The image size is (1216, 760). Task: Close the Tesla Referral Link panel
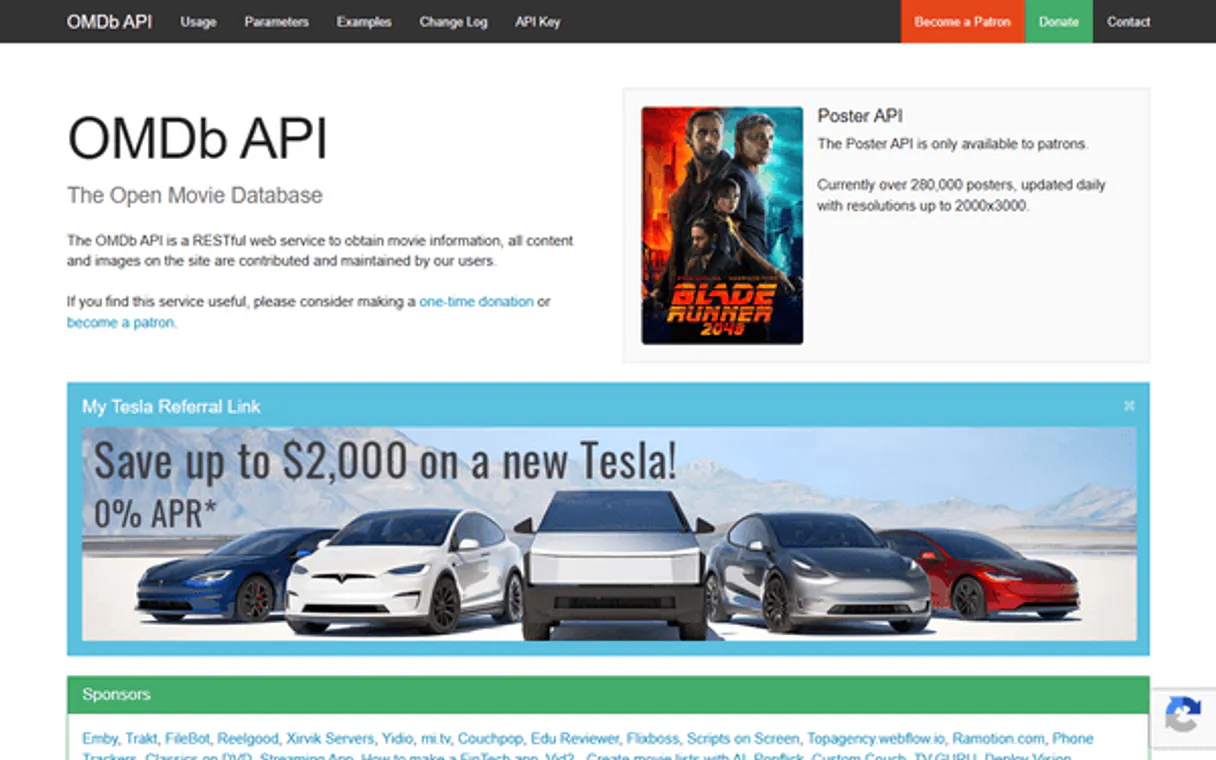[1129, 406]
